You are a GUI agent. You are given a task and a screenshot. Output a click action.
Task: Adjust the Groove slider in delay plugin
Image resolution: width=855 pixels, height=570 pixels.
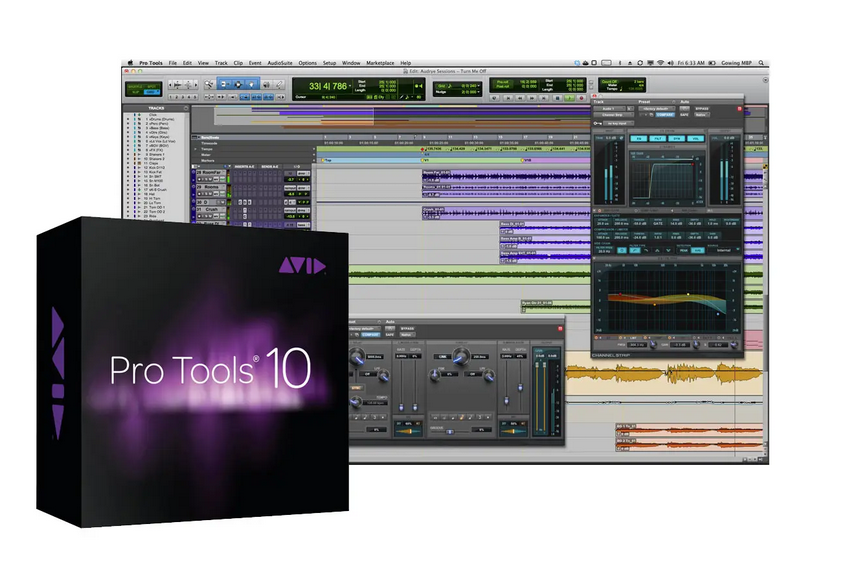click(x=450, y=431)
